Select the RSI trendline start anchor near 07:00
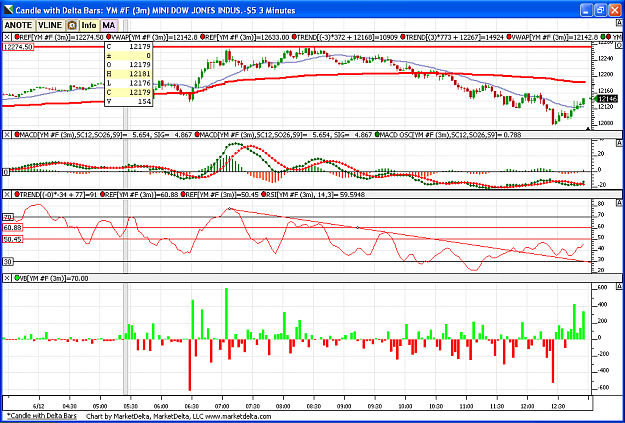625x423 pixels. [x=229, y=208]
